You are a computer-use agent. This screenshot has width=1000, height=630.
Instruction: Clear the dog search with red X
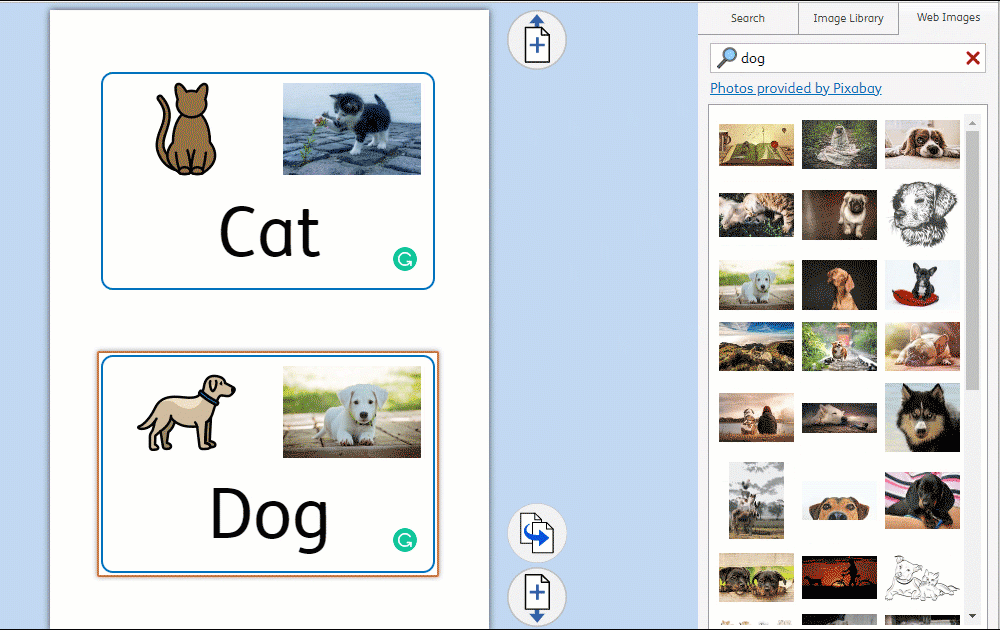pyautogui.click(x=972, y=58)
